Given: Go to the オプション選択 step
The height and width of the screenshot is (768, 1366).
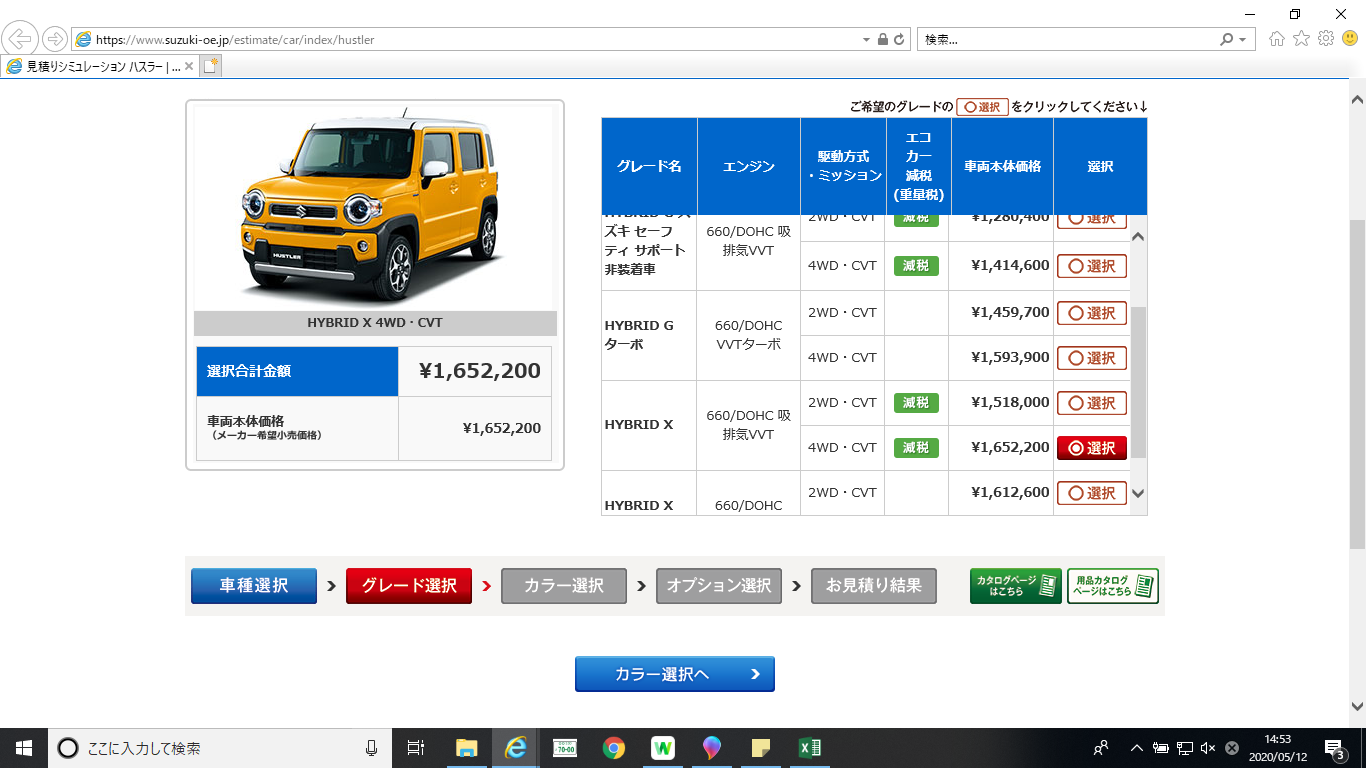Looking at the screenshot, I should pos(719,586).
